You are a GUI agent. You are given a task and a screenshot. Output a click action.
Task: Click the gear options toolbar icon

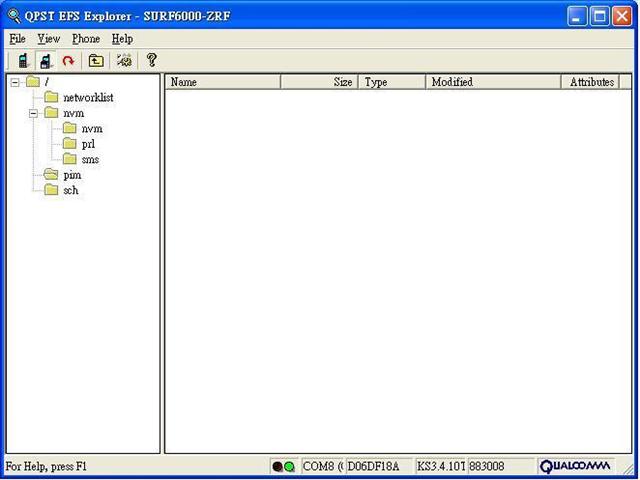124,60
